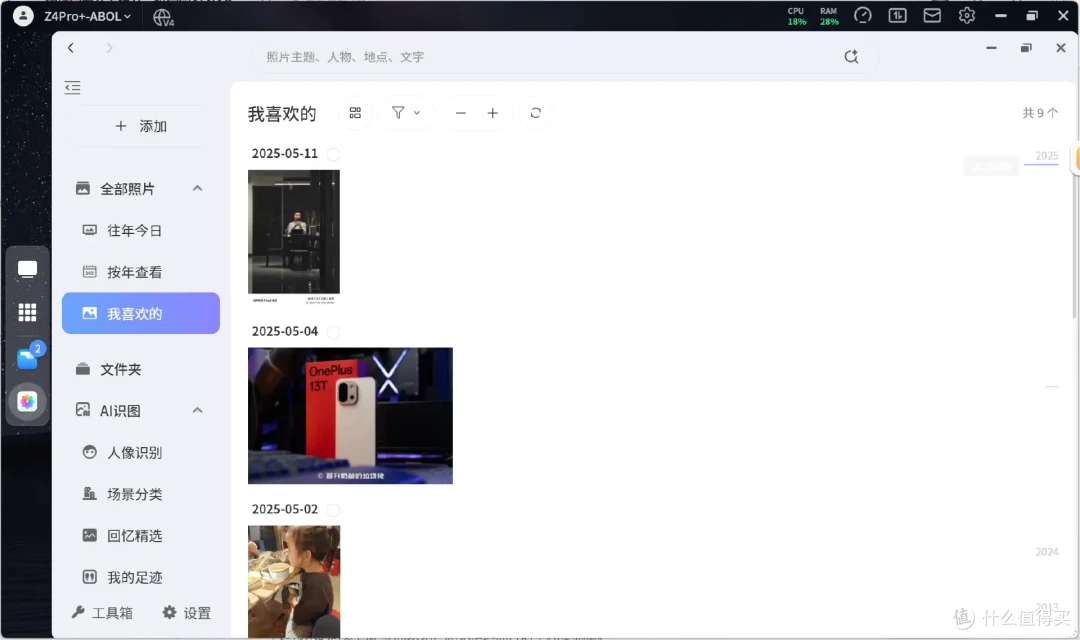
Task: Decrease thumbnail size with minus button
Action: (461, 113)
